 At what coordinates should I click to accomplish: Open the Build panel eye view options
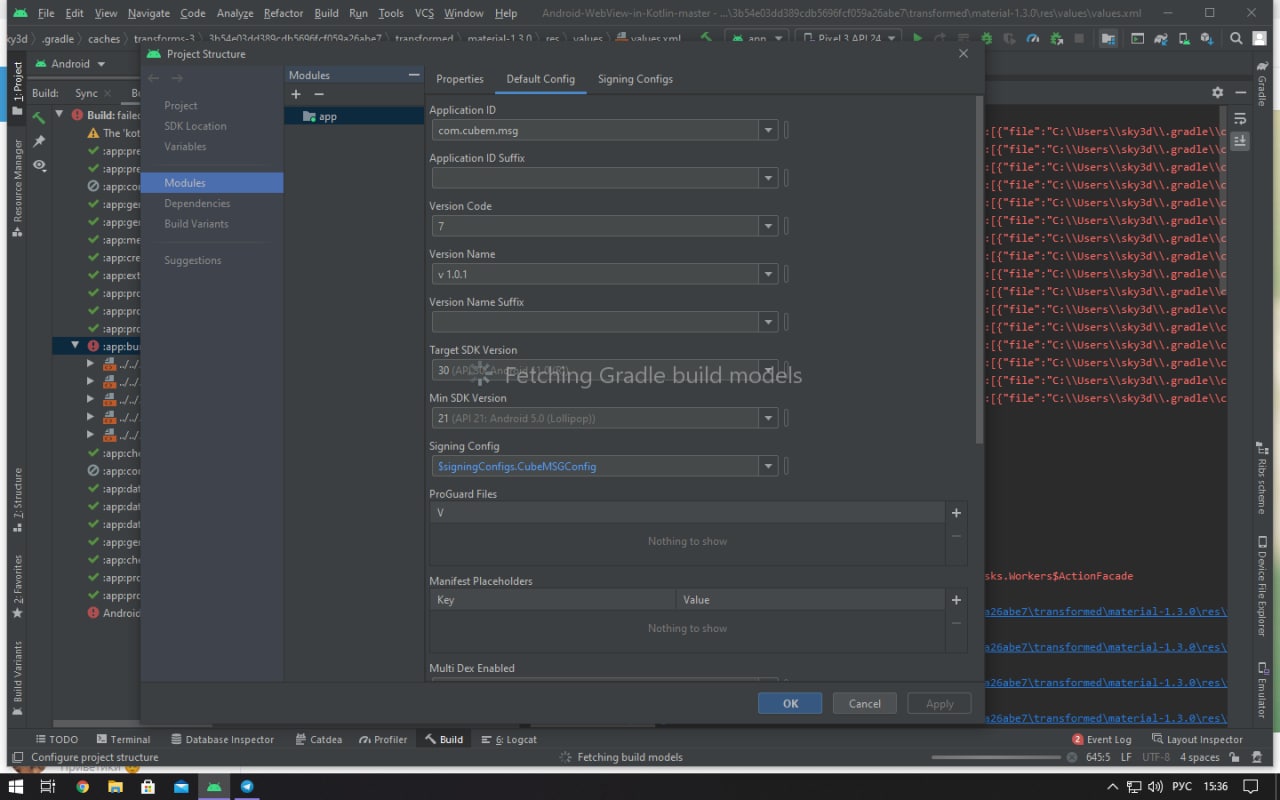(x=39, y=165)
